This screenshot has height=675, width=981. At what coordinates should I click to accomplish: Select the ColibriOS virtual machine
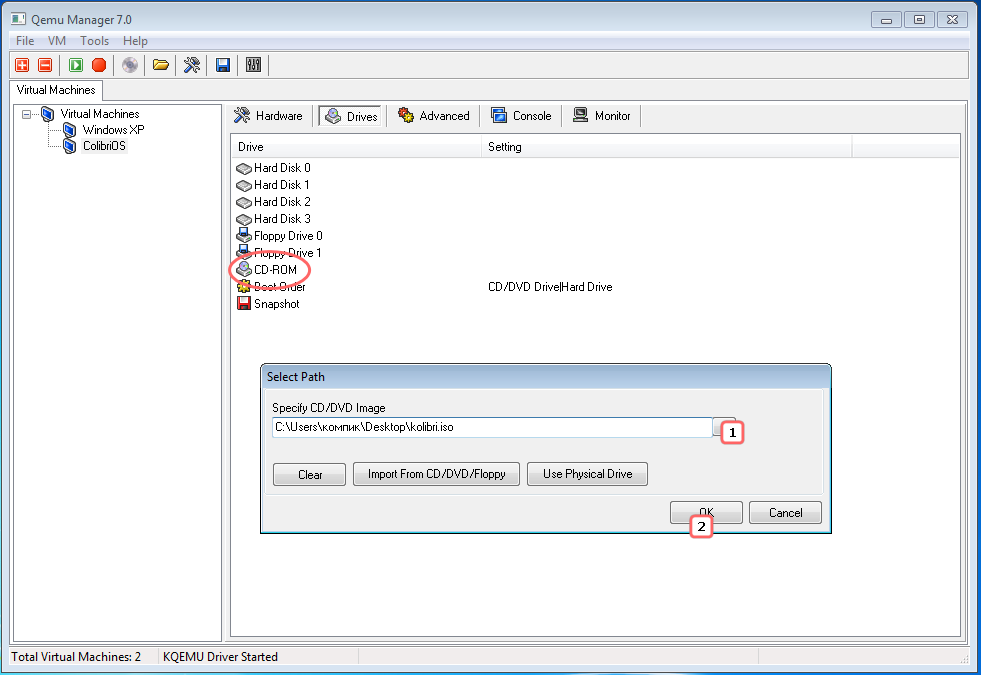(104, 146)
